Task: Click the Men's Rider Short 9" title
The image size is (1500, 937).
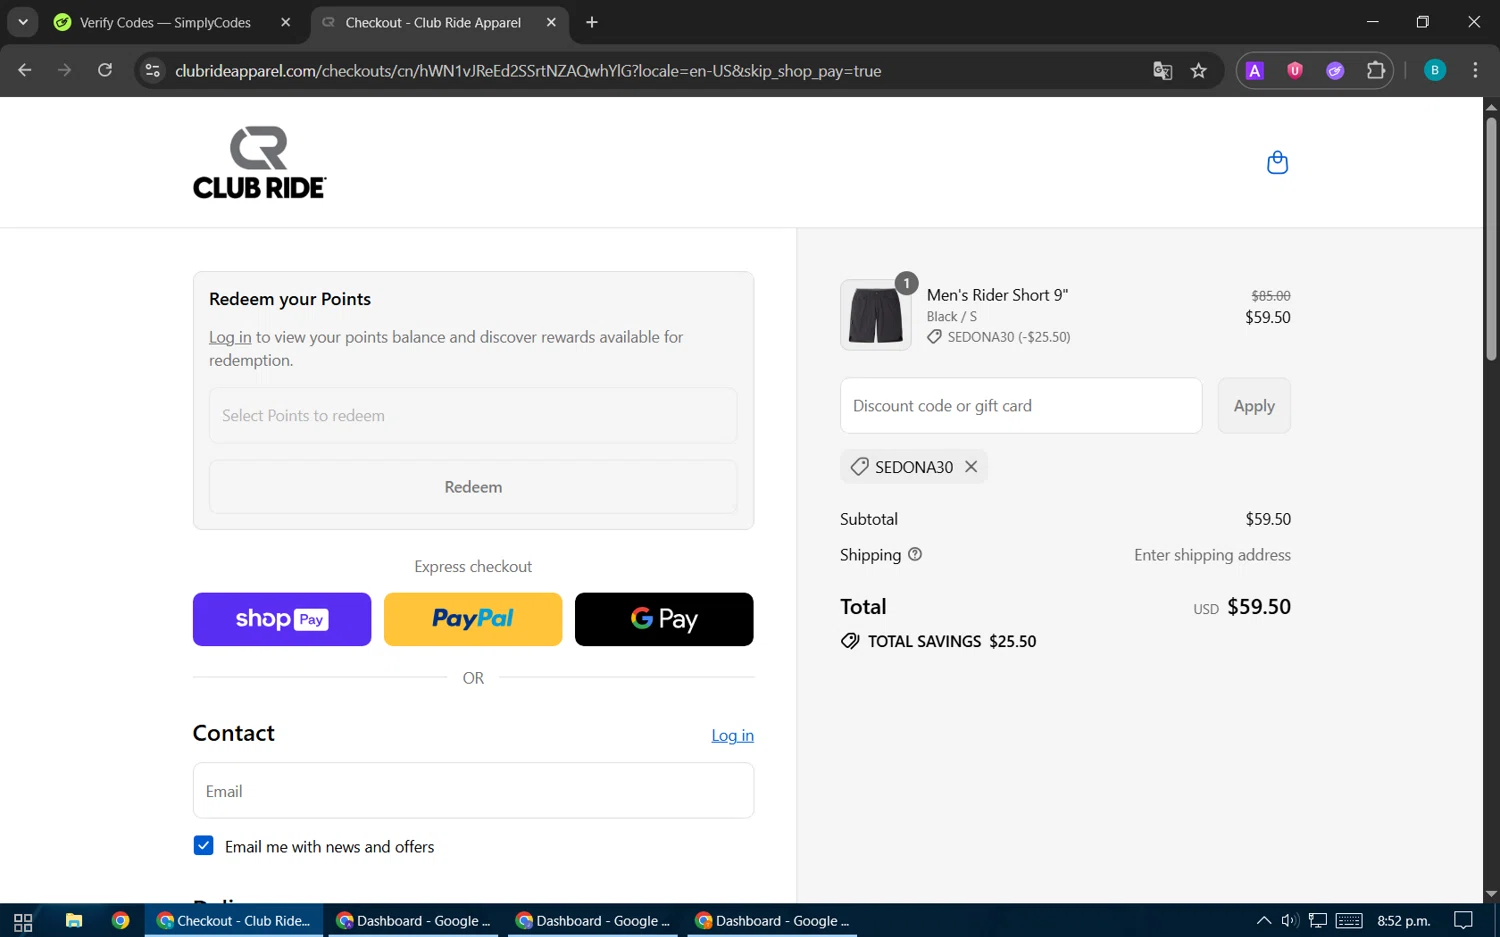Action: click(997, 295)
